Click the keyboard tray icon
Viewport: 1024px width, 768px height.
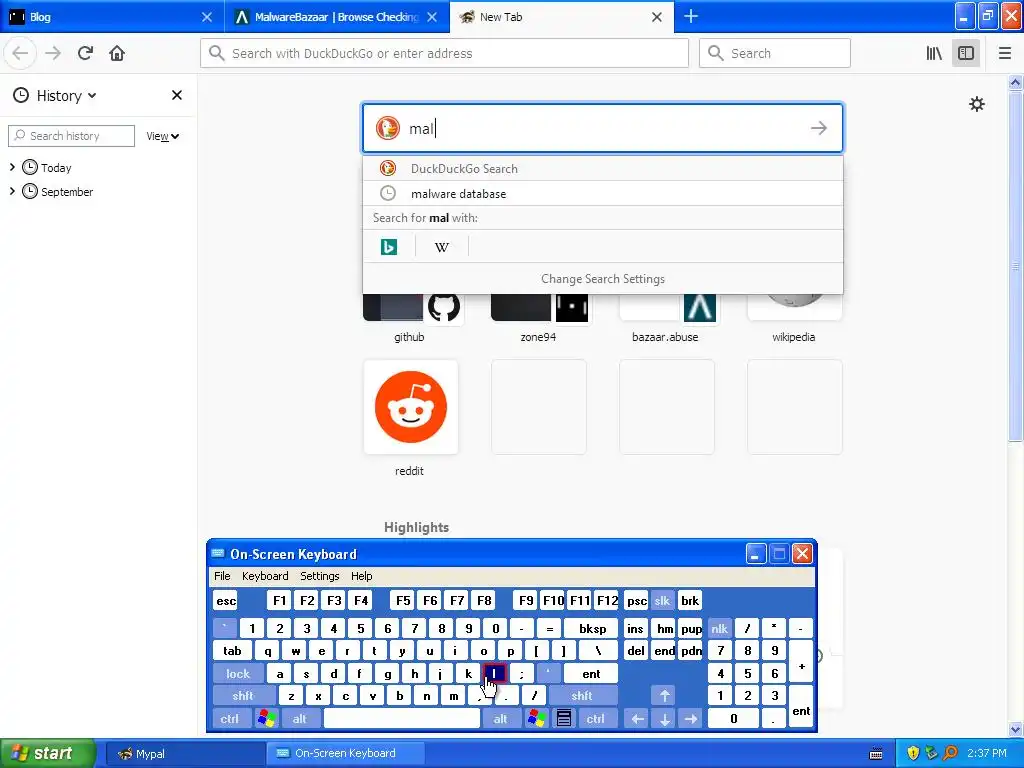pyautogui.click(x=876, y=754)
